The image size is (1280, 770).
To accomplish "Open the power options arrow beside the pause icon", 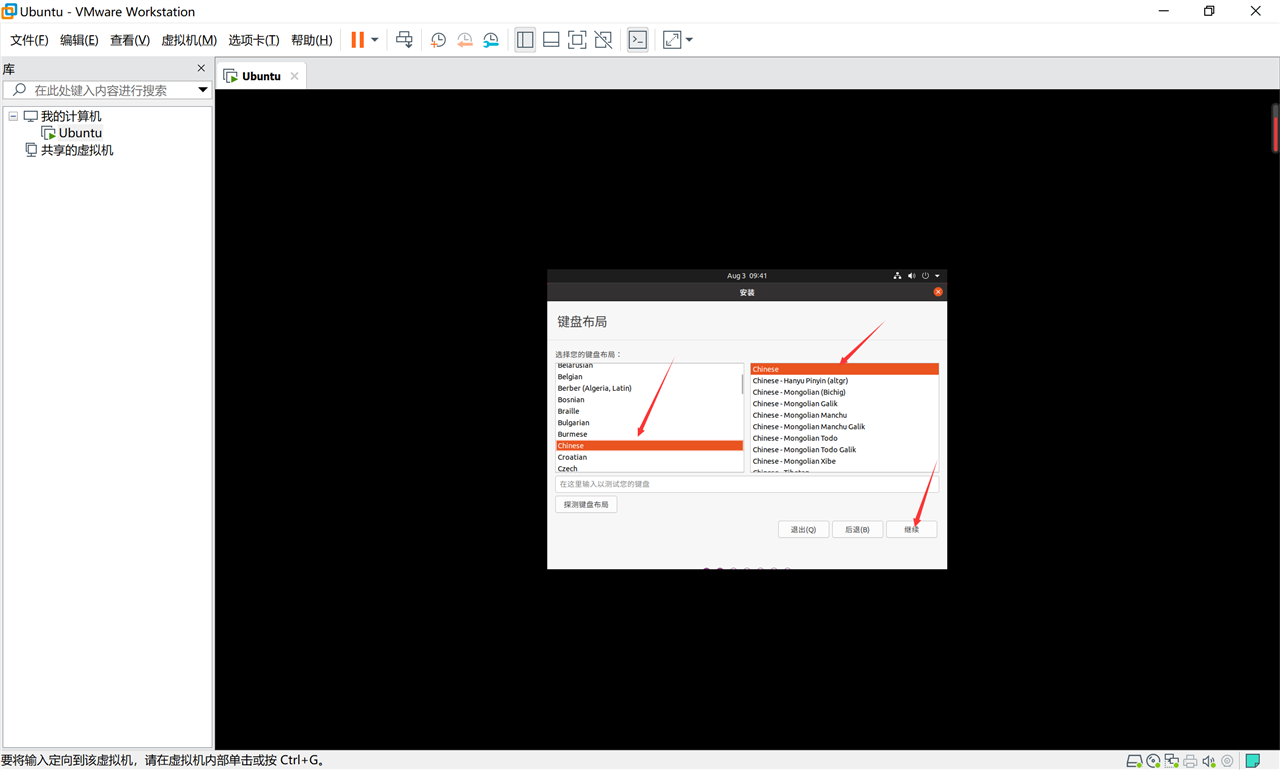I will tap(375, 40).
